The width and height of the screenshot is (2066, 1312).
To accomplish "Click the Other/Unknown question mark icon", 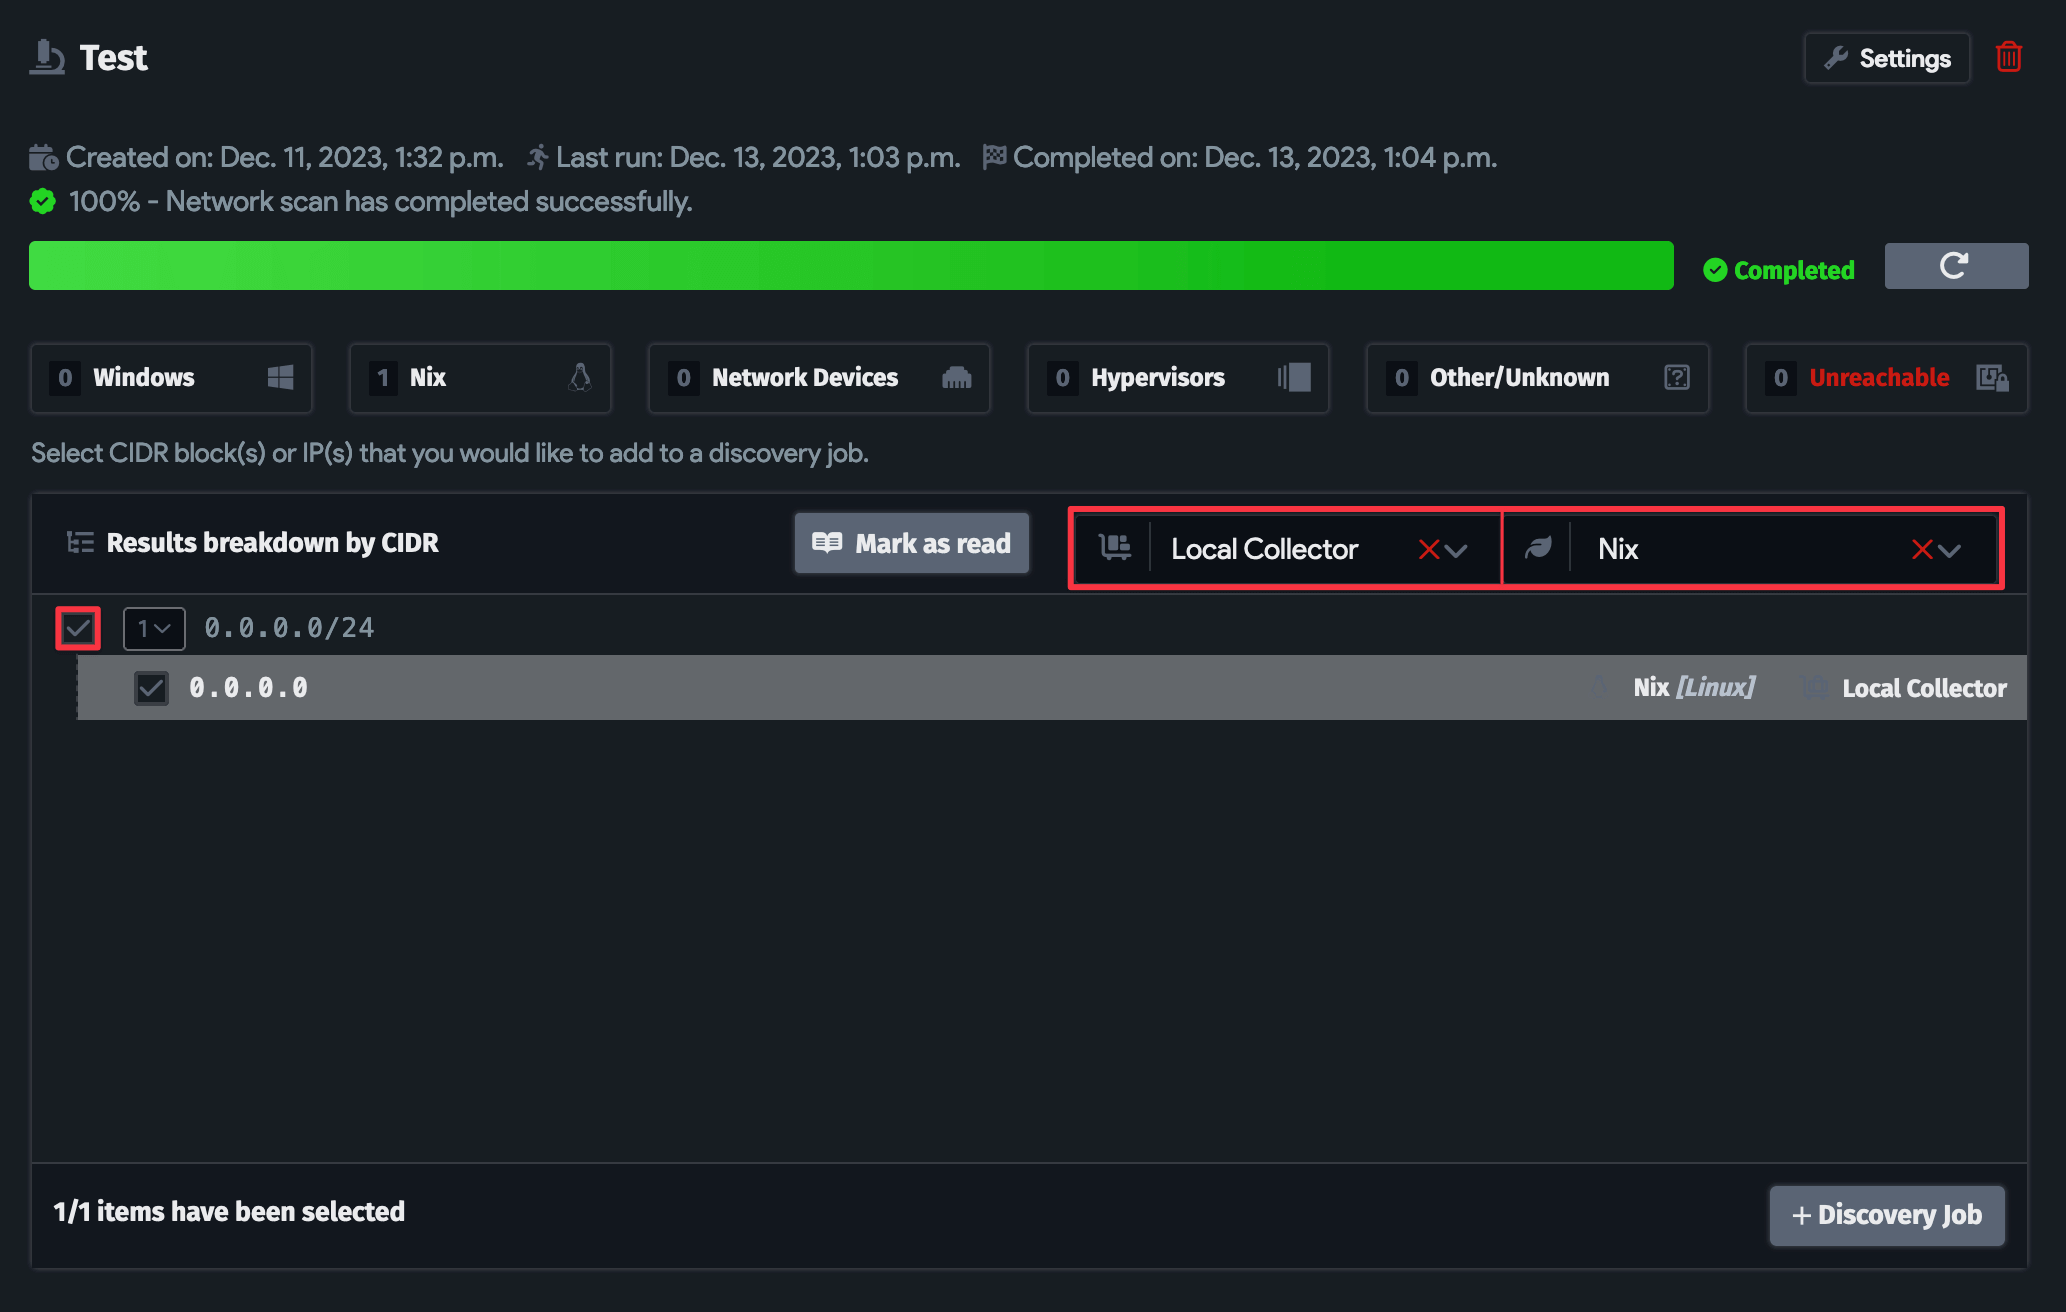I will coord(1677,377).
